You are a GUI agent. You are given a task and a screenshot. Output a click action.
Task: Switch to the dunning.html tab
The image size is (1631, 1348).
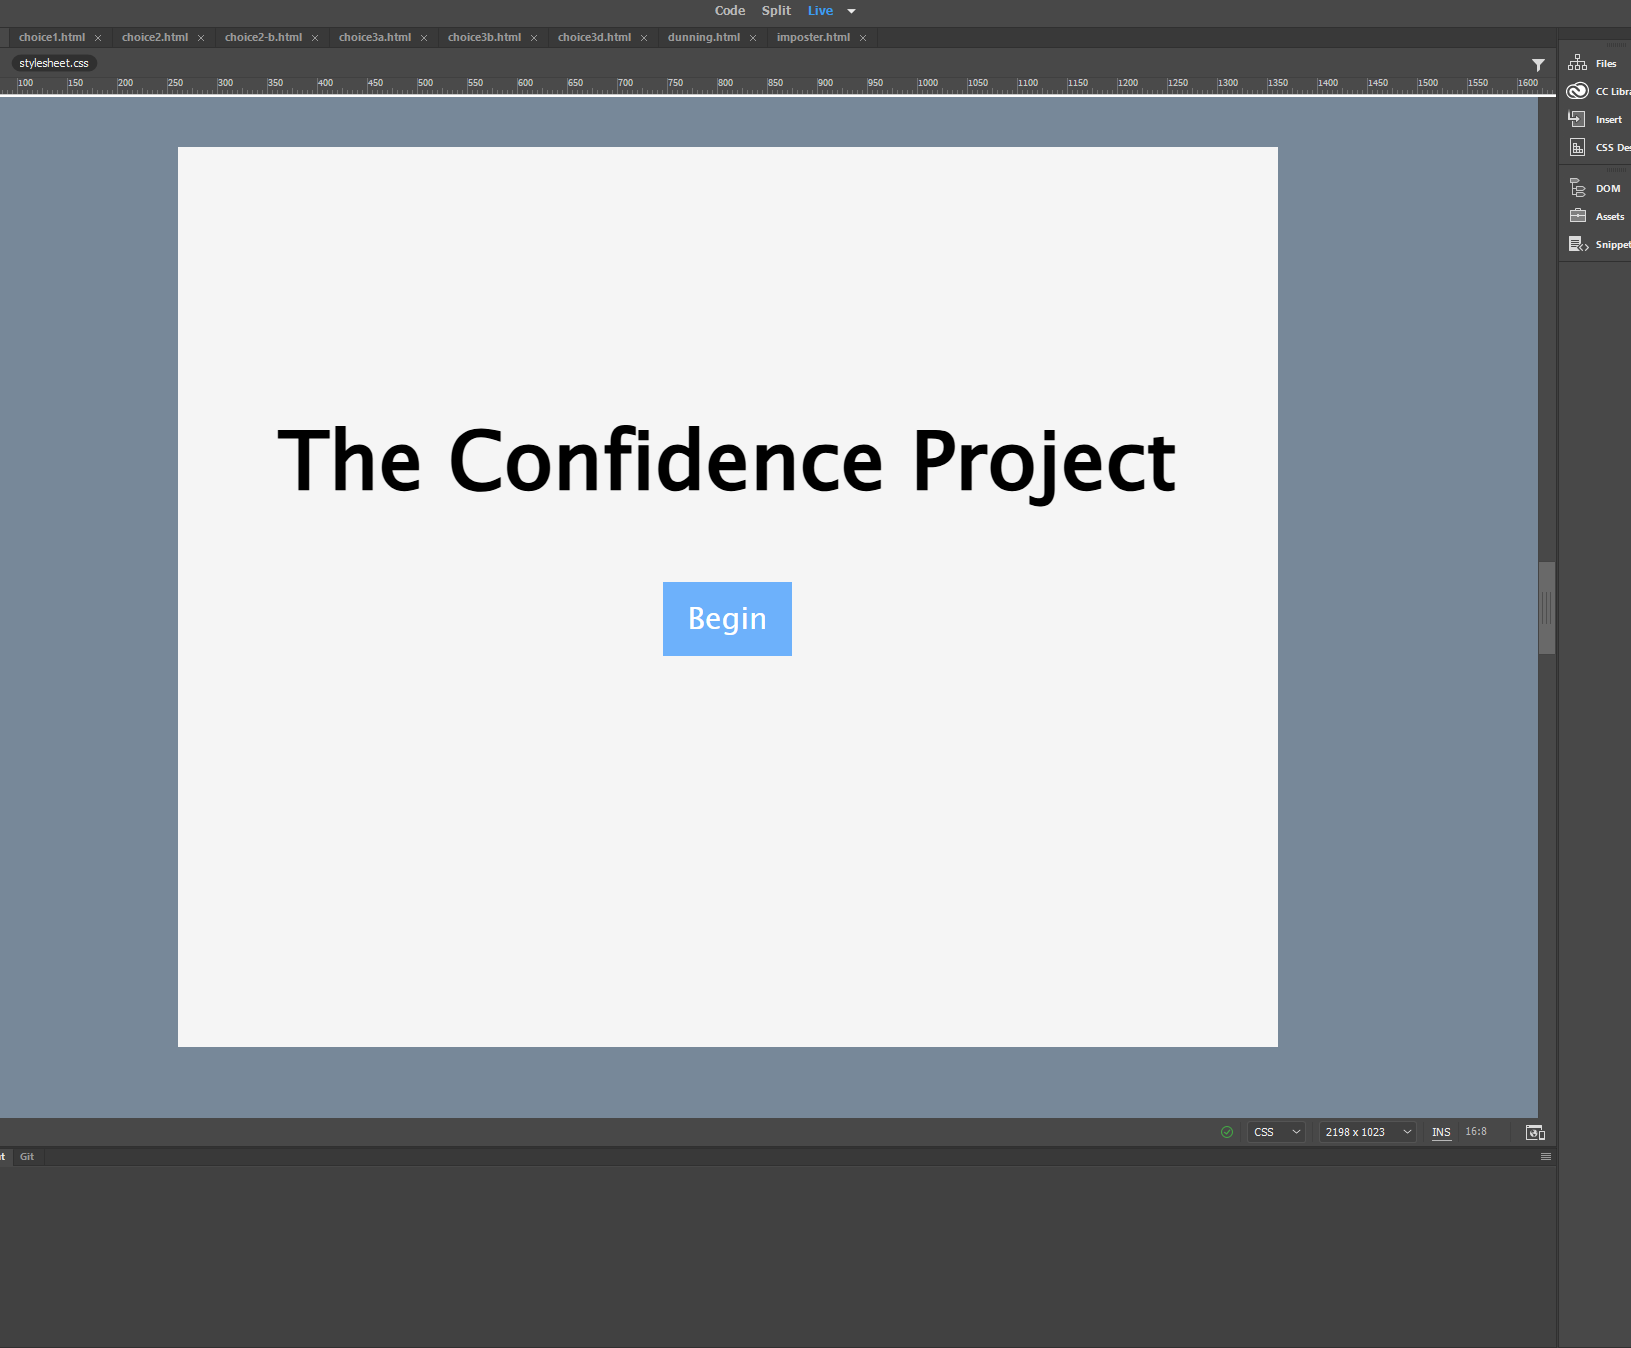(x=704, y=37)
